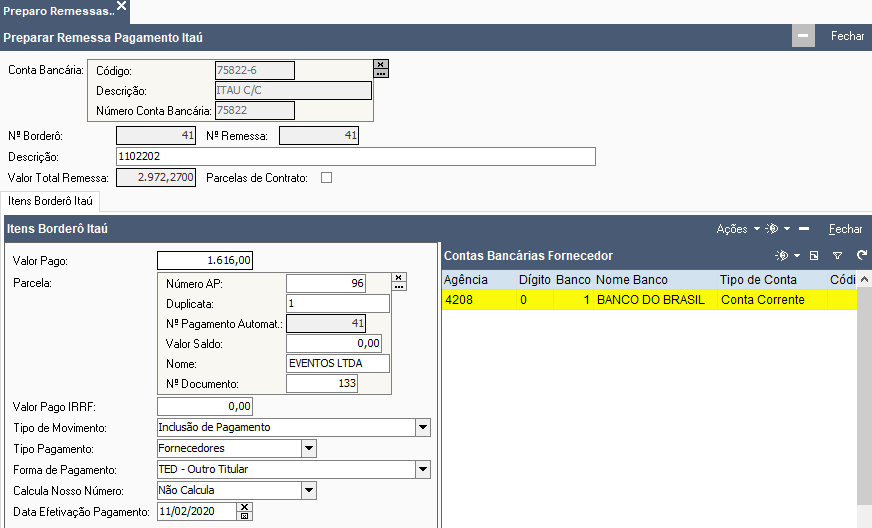
Task: Open the Tipo de Movimento dropdown
Action: pyautogui.click(x=423, y=427)
